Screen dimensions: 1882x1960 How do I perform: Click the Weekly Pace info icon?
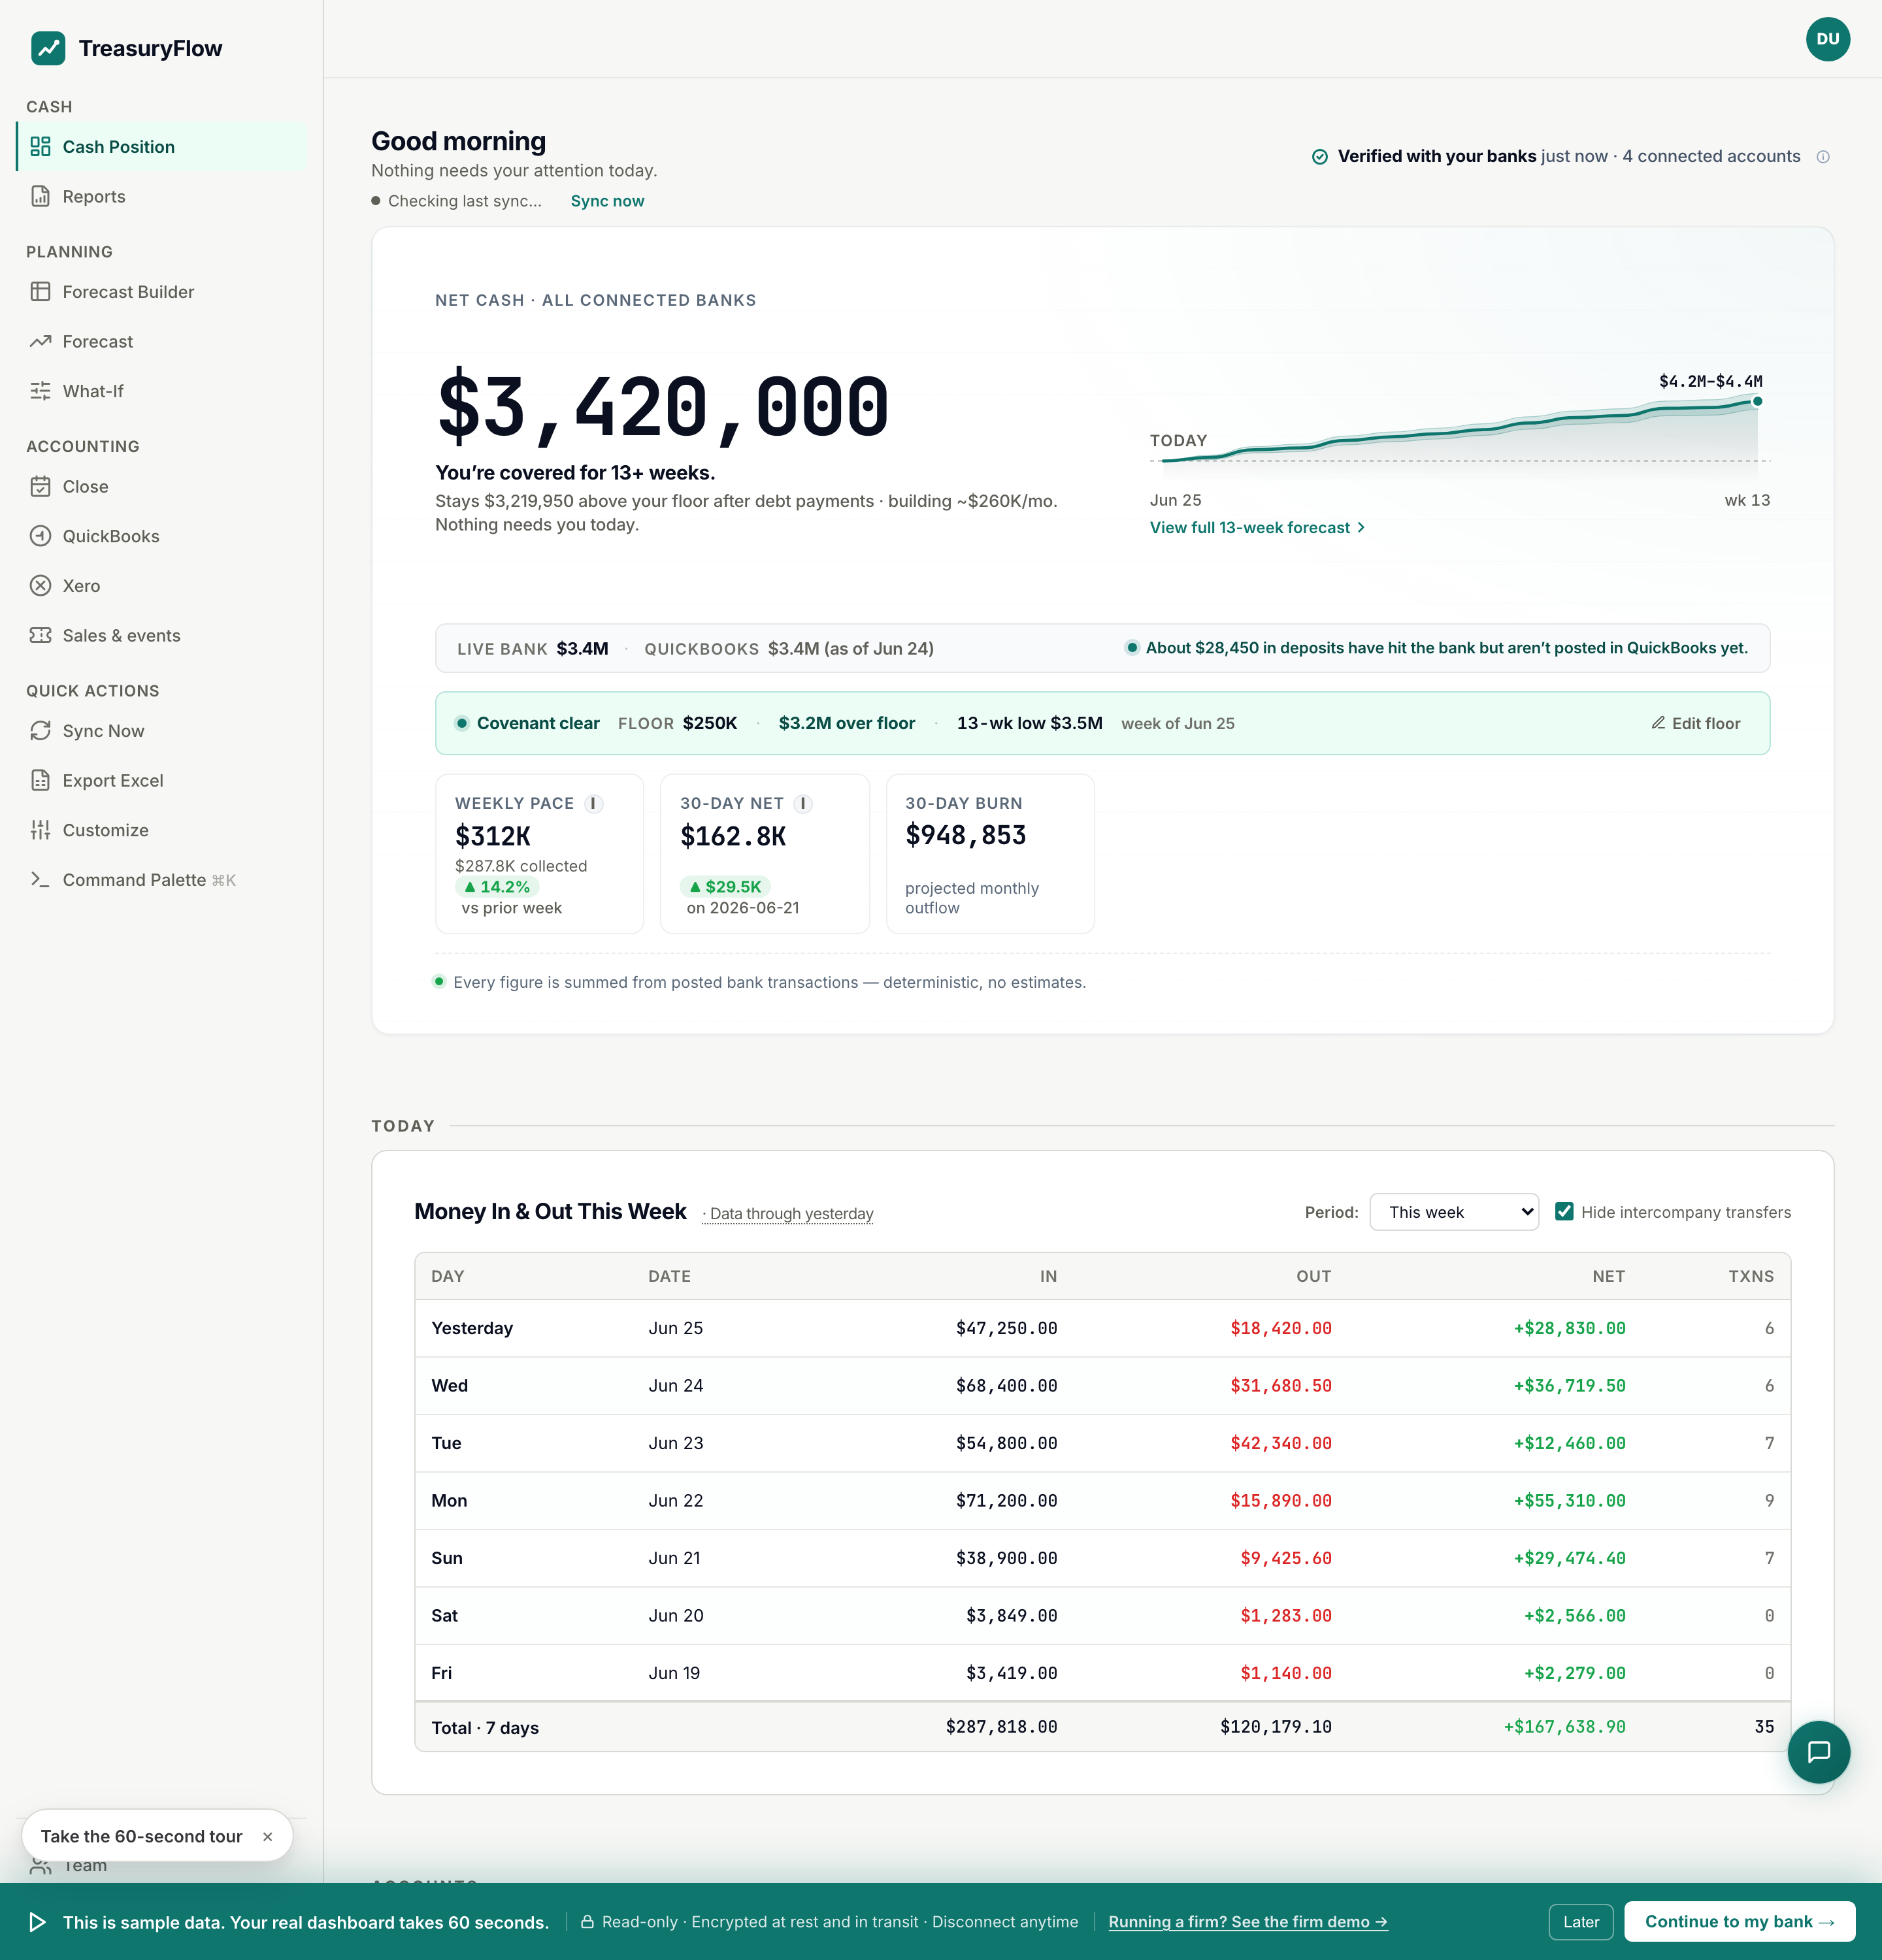tap(593, 804)
